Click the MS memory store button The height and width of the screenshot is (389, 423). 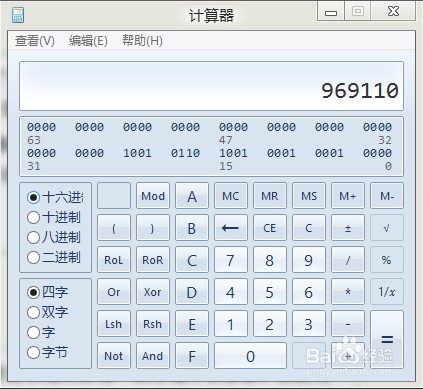(309, 196)
